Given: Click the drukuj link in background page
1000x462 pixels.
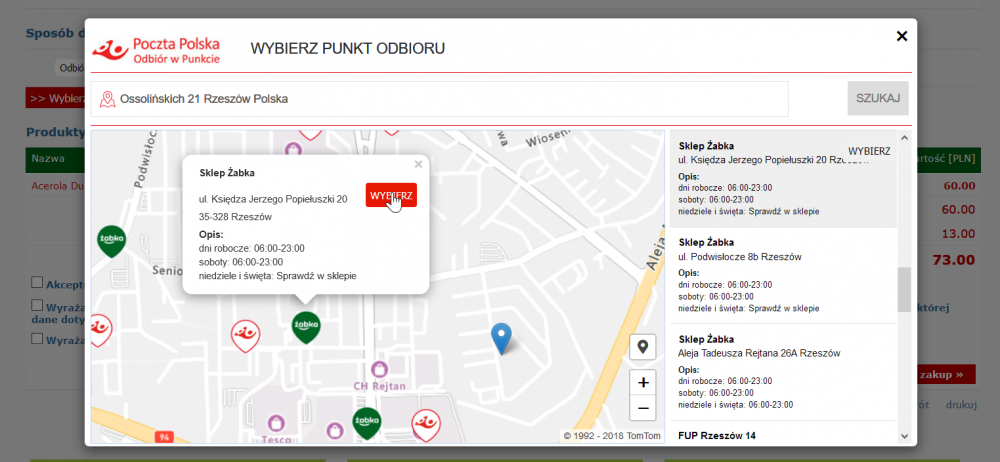Looking at the screenshot, I should 960,405.
